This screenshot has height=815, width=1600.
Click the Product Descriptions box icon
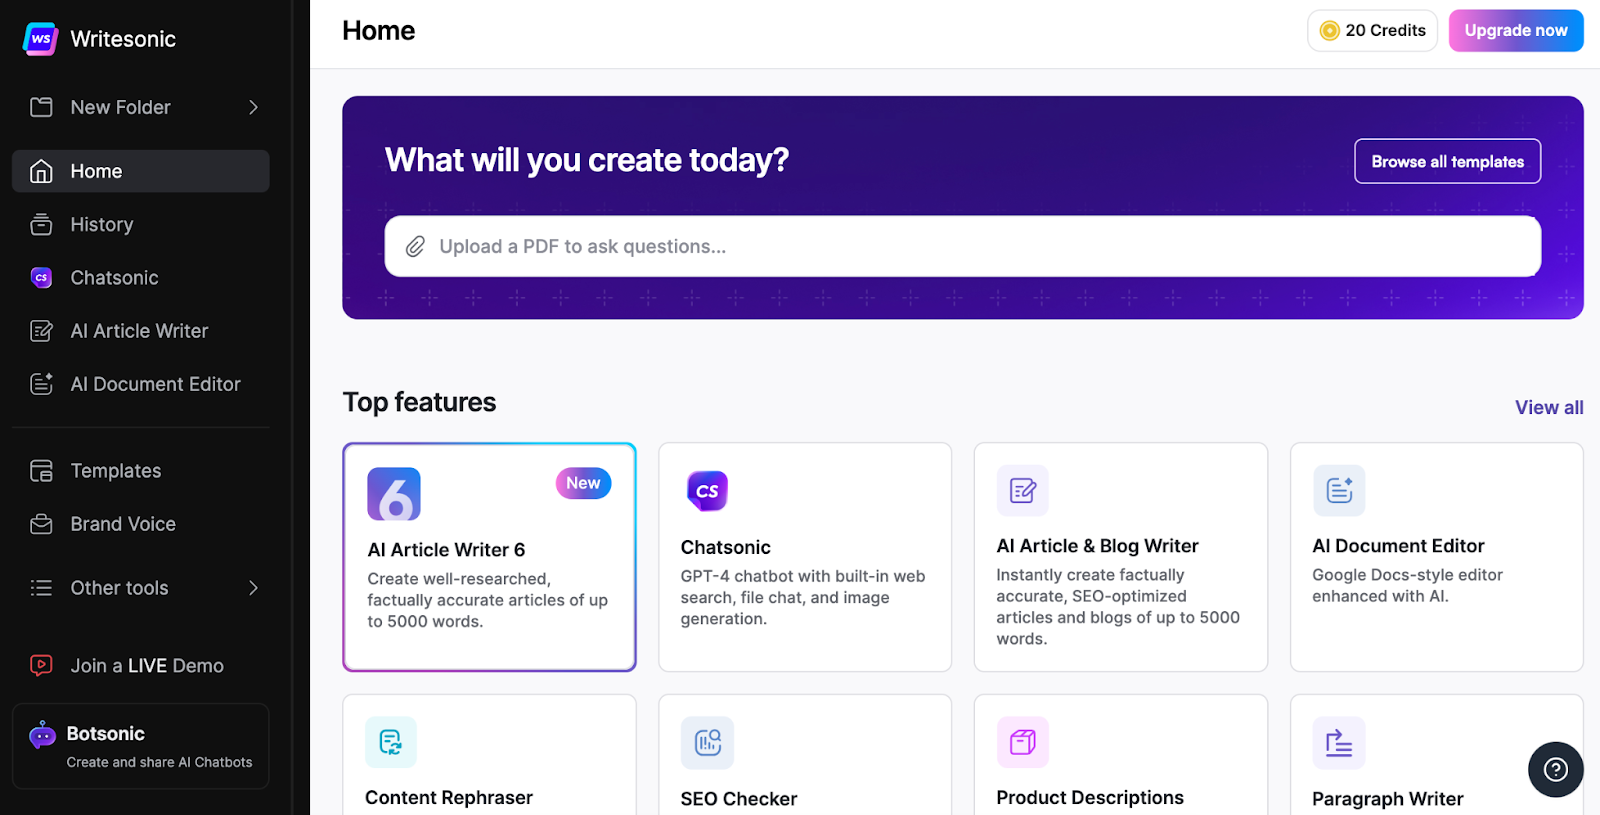[x=1022, y=742]
